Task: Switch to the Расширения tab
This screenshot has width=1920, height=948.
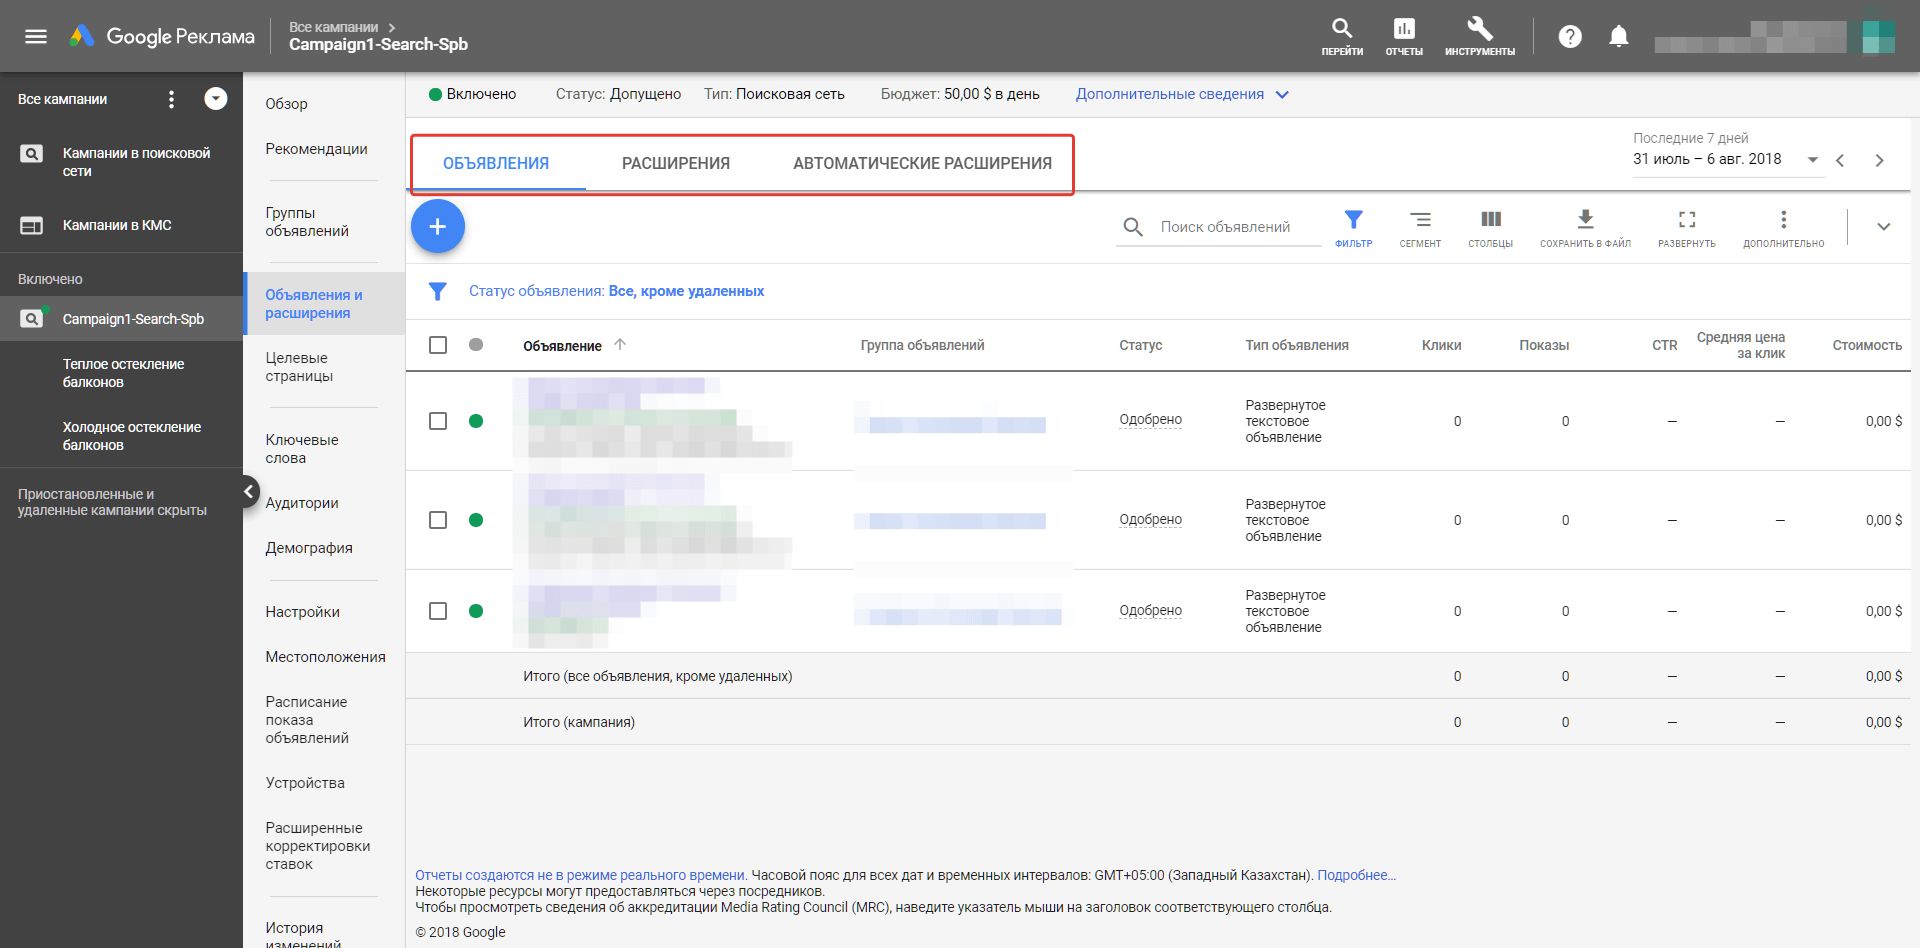Action: tap(676, 163)
